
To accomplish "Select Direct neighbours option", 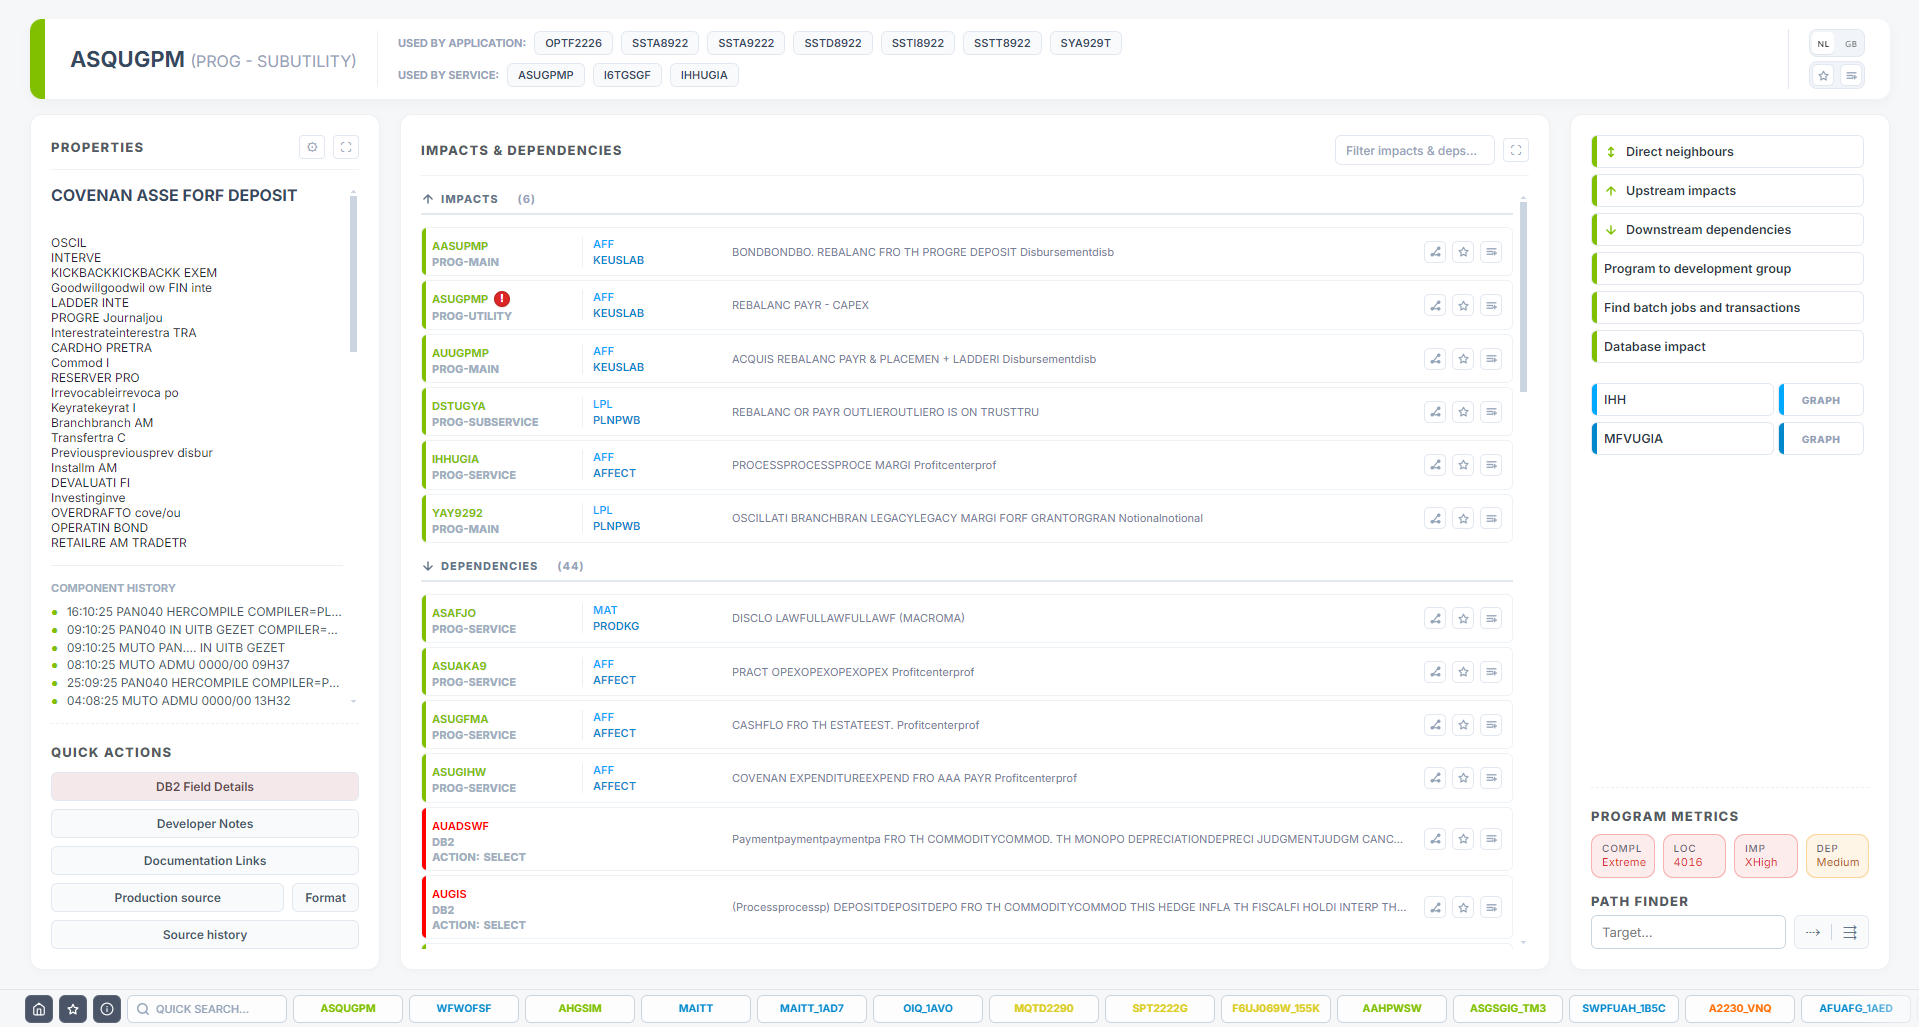I will coord(1728,152).
